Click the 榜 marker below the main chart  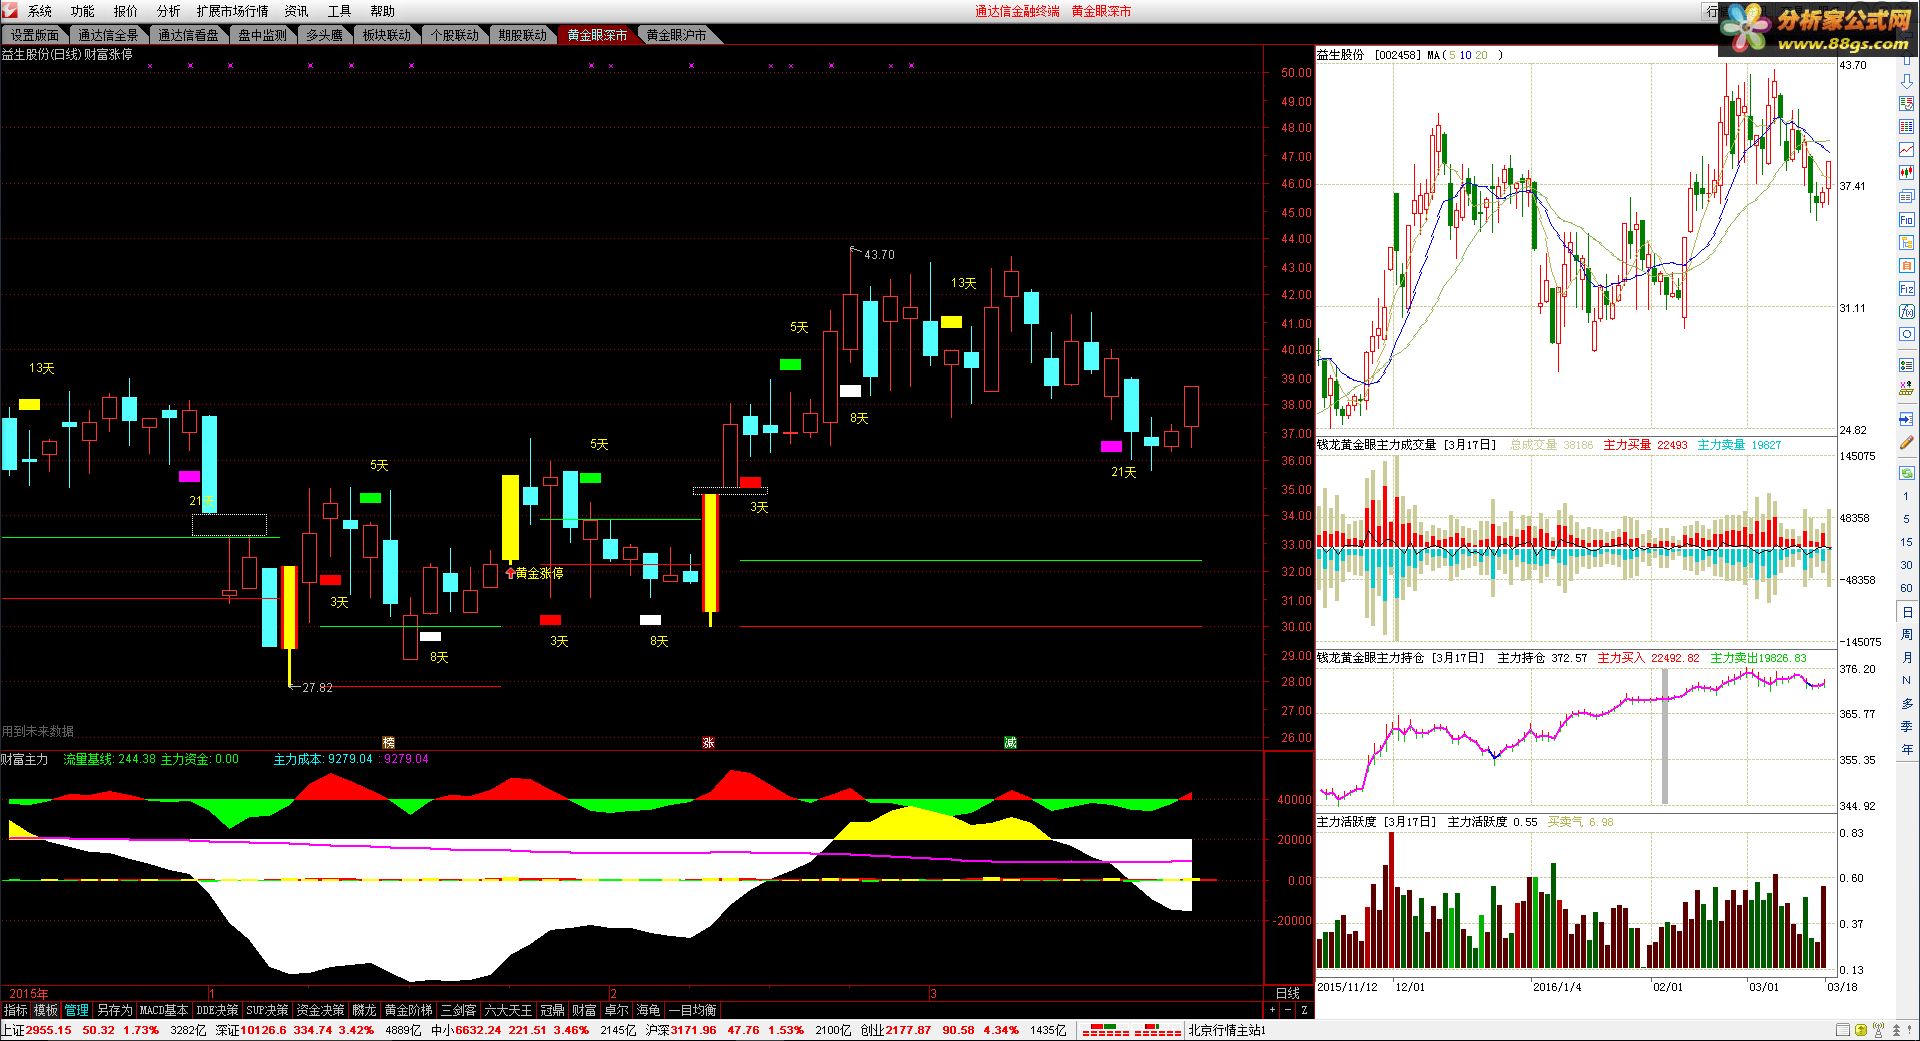(389, 742)
